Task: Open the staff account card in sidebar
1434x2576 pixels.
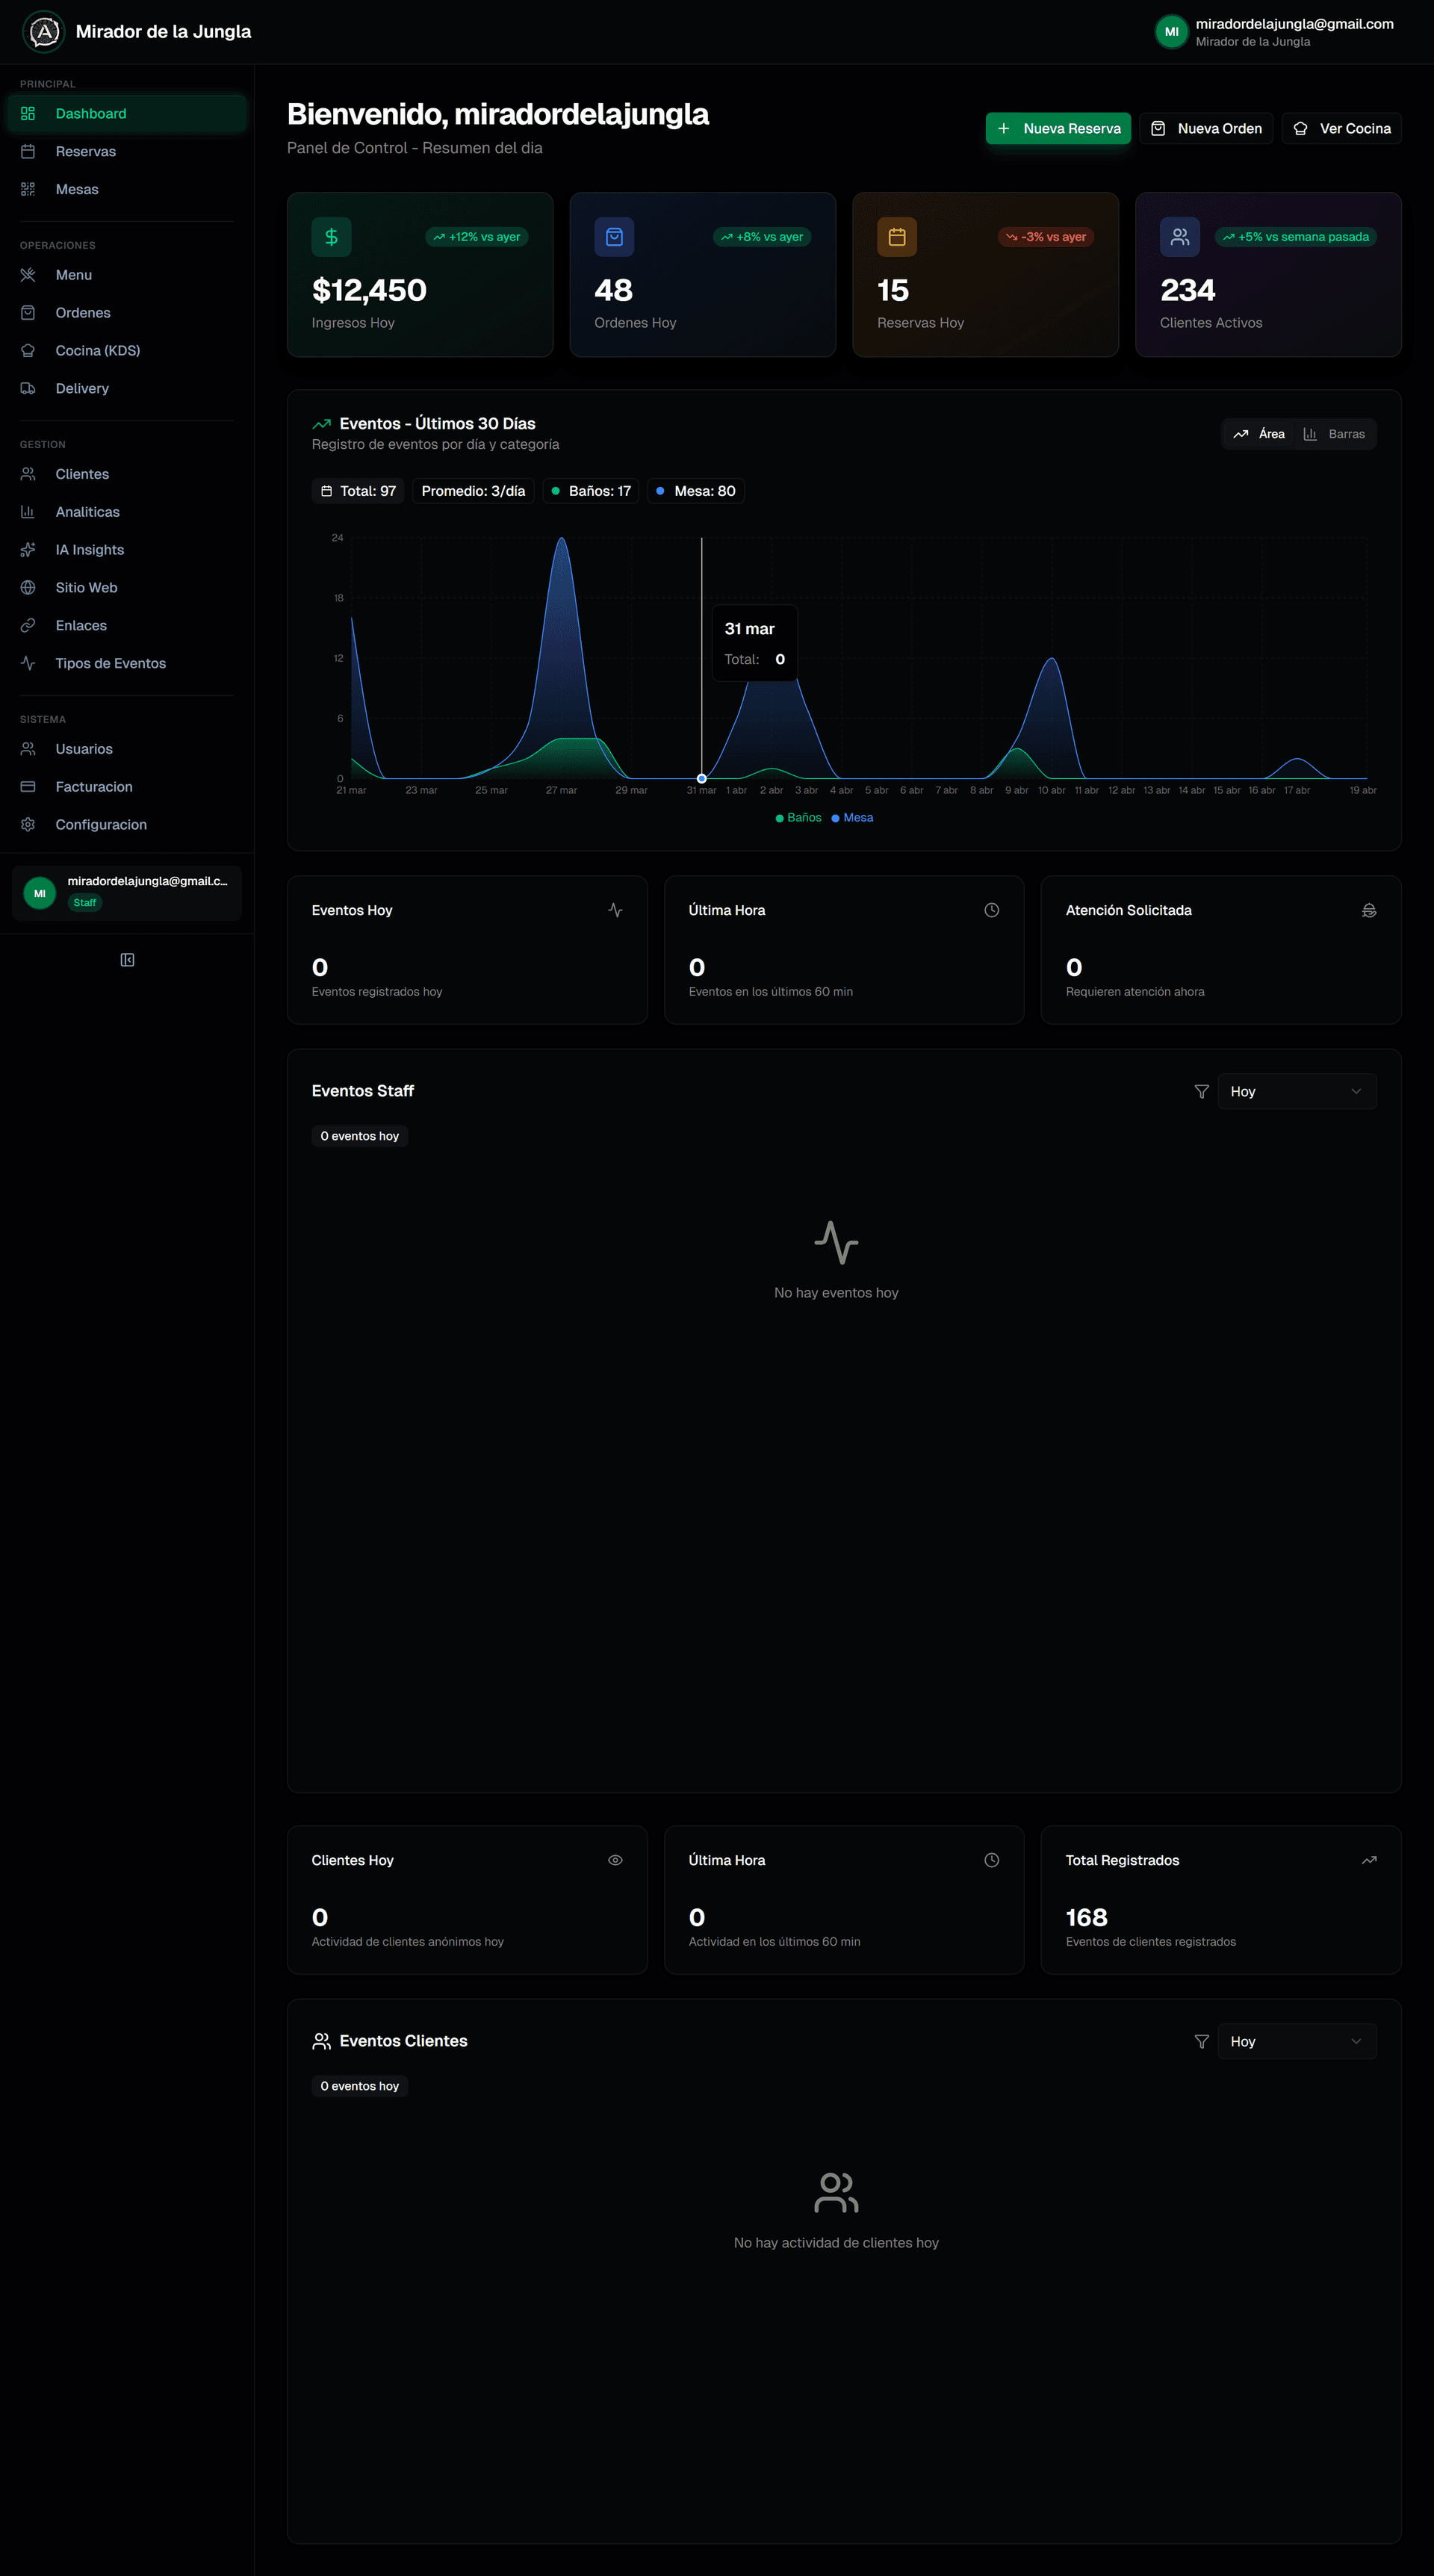Action: click(x=127, y=892)
